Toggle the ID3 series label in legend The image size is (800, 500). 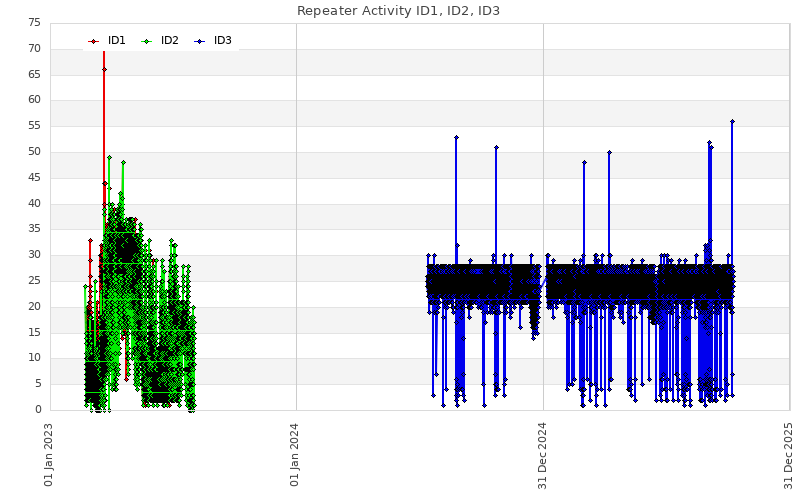pyautogui.click(x=223, y=41)
